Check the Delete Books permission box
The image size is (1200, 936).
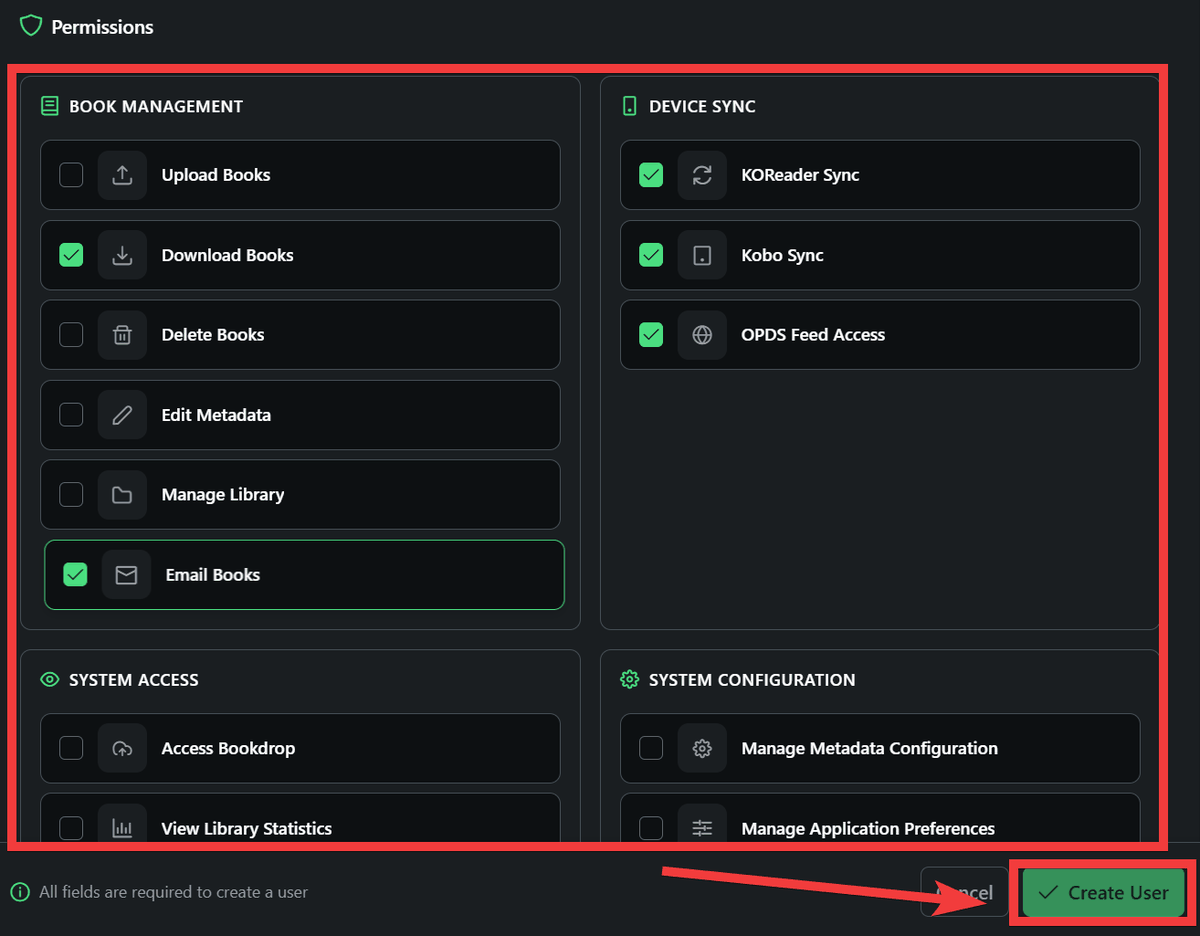point(71,335)
